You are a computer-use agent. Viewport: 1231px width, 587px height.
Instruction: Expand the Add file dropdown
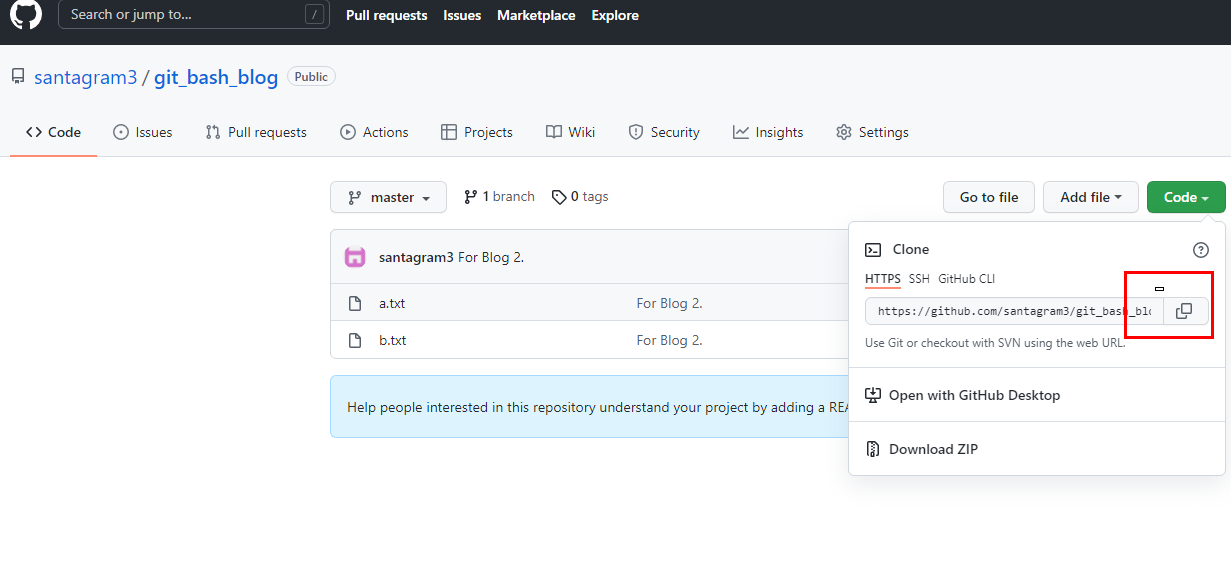(x=1091, y=197)
